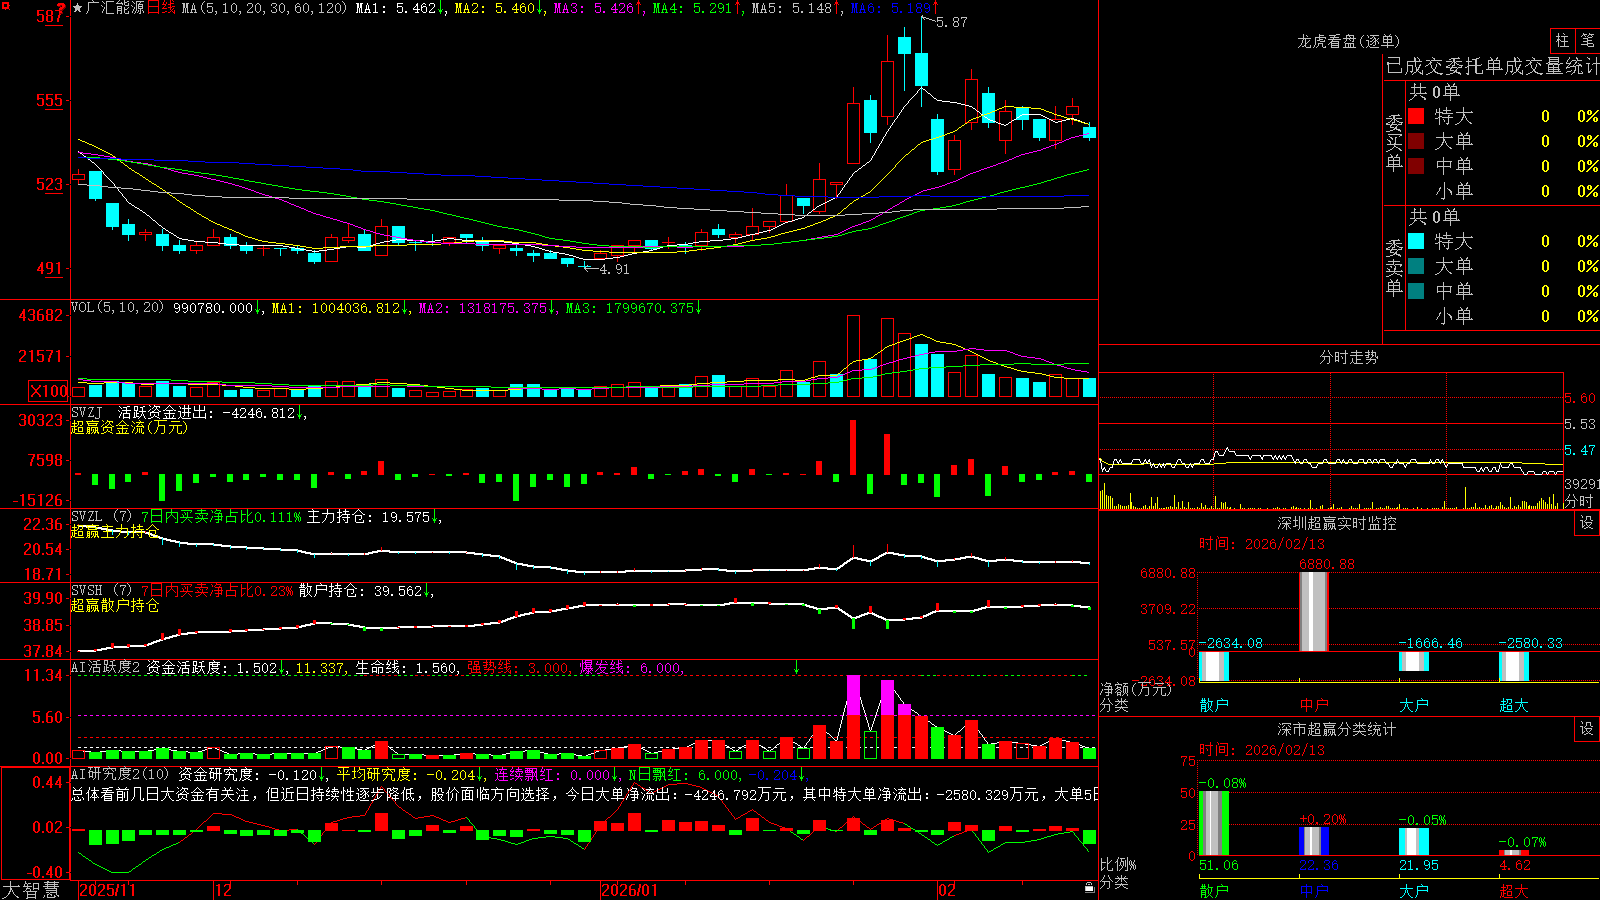Image resolution: width=1600 pixels, height=900 pixels.
Task: Click VOL(5,10,20) indicator label
Action: tap(117, 308)
